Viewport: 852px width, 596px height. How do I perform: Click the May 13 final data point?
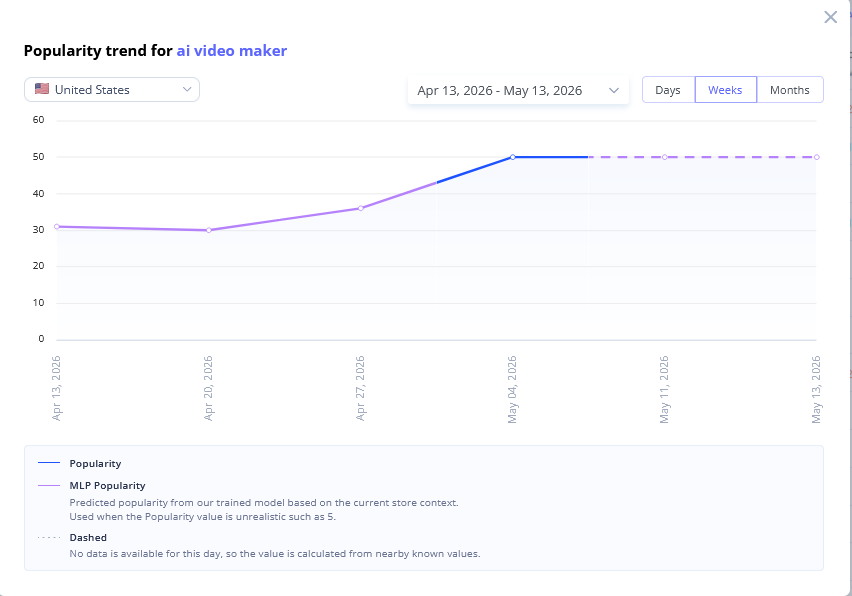(x=817, y=157)
